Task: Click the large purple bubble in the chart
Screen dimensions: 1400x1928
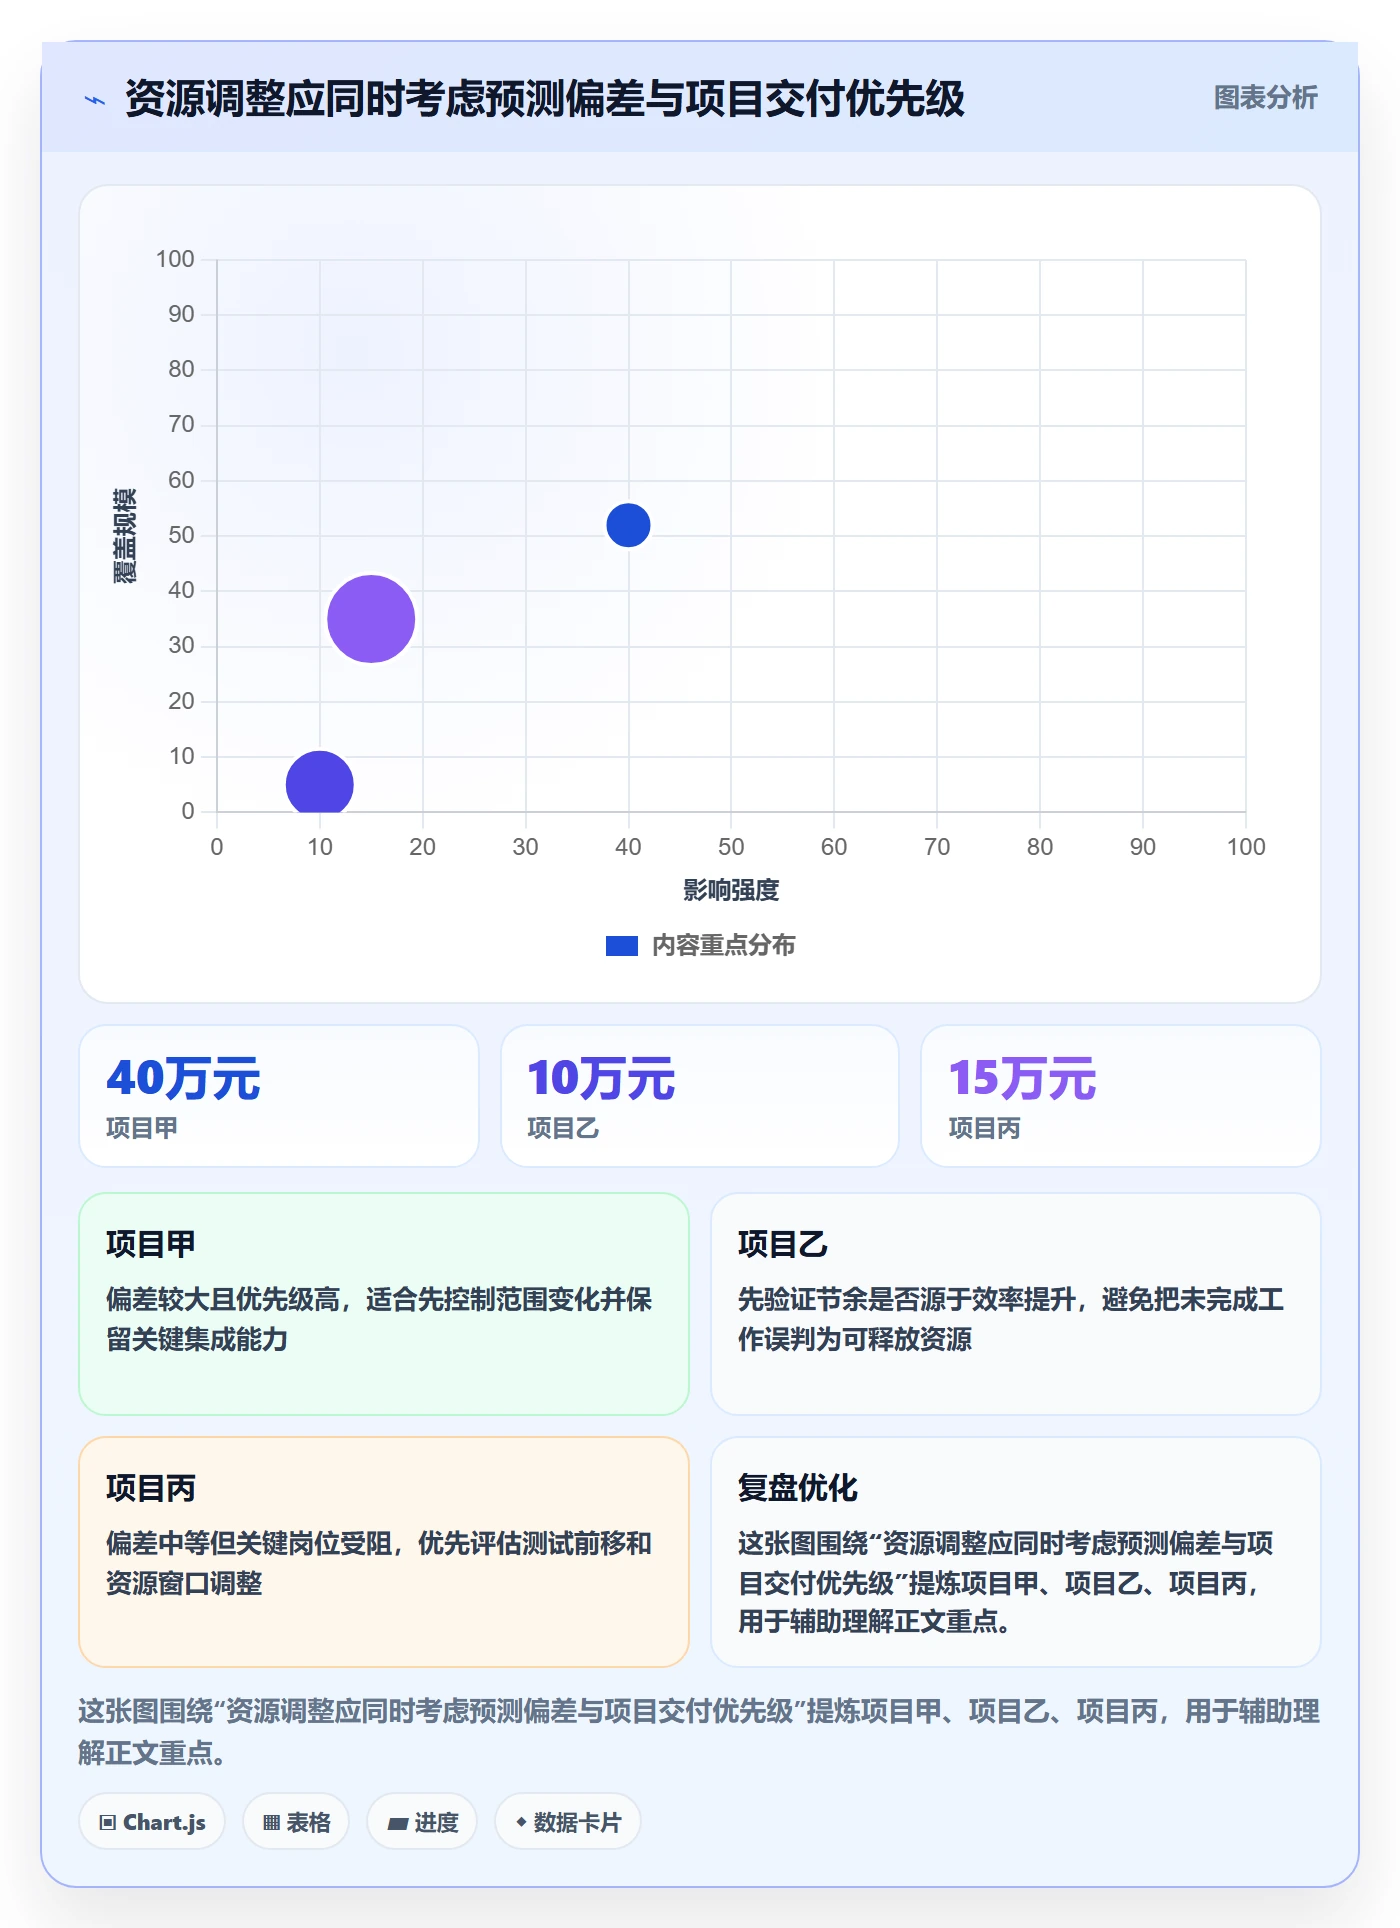Action: pos(371,619)
